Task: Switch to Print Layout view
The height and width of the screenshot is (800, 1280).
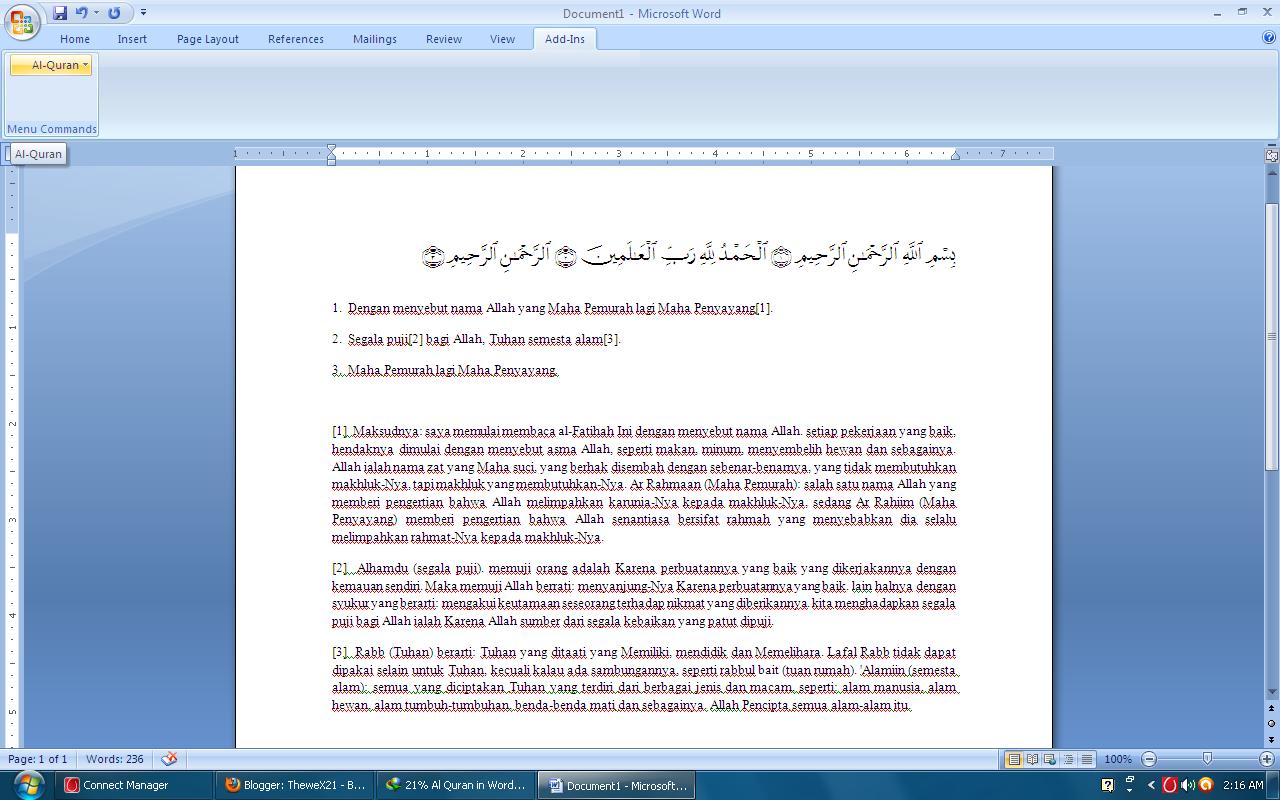Action: [1014, 760]
